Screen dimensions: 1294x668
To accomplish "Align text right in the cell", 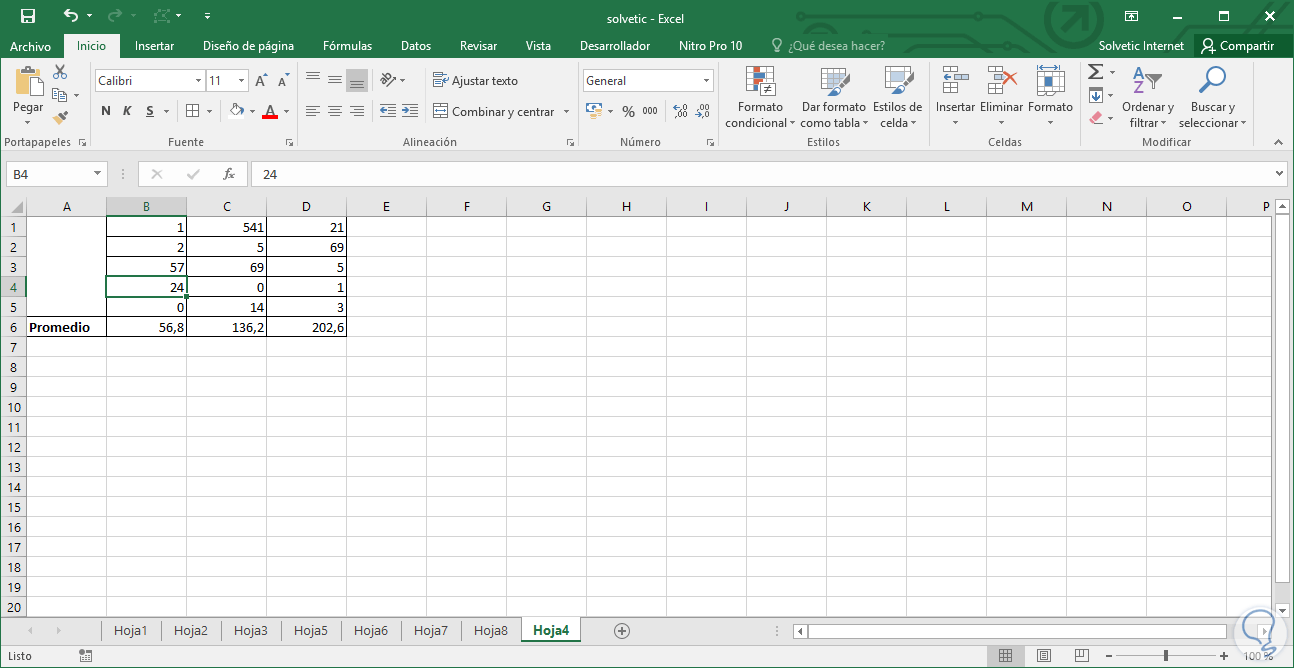I will tap(357, 111).
